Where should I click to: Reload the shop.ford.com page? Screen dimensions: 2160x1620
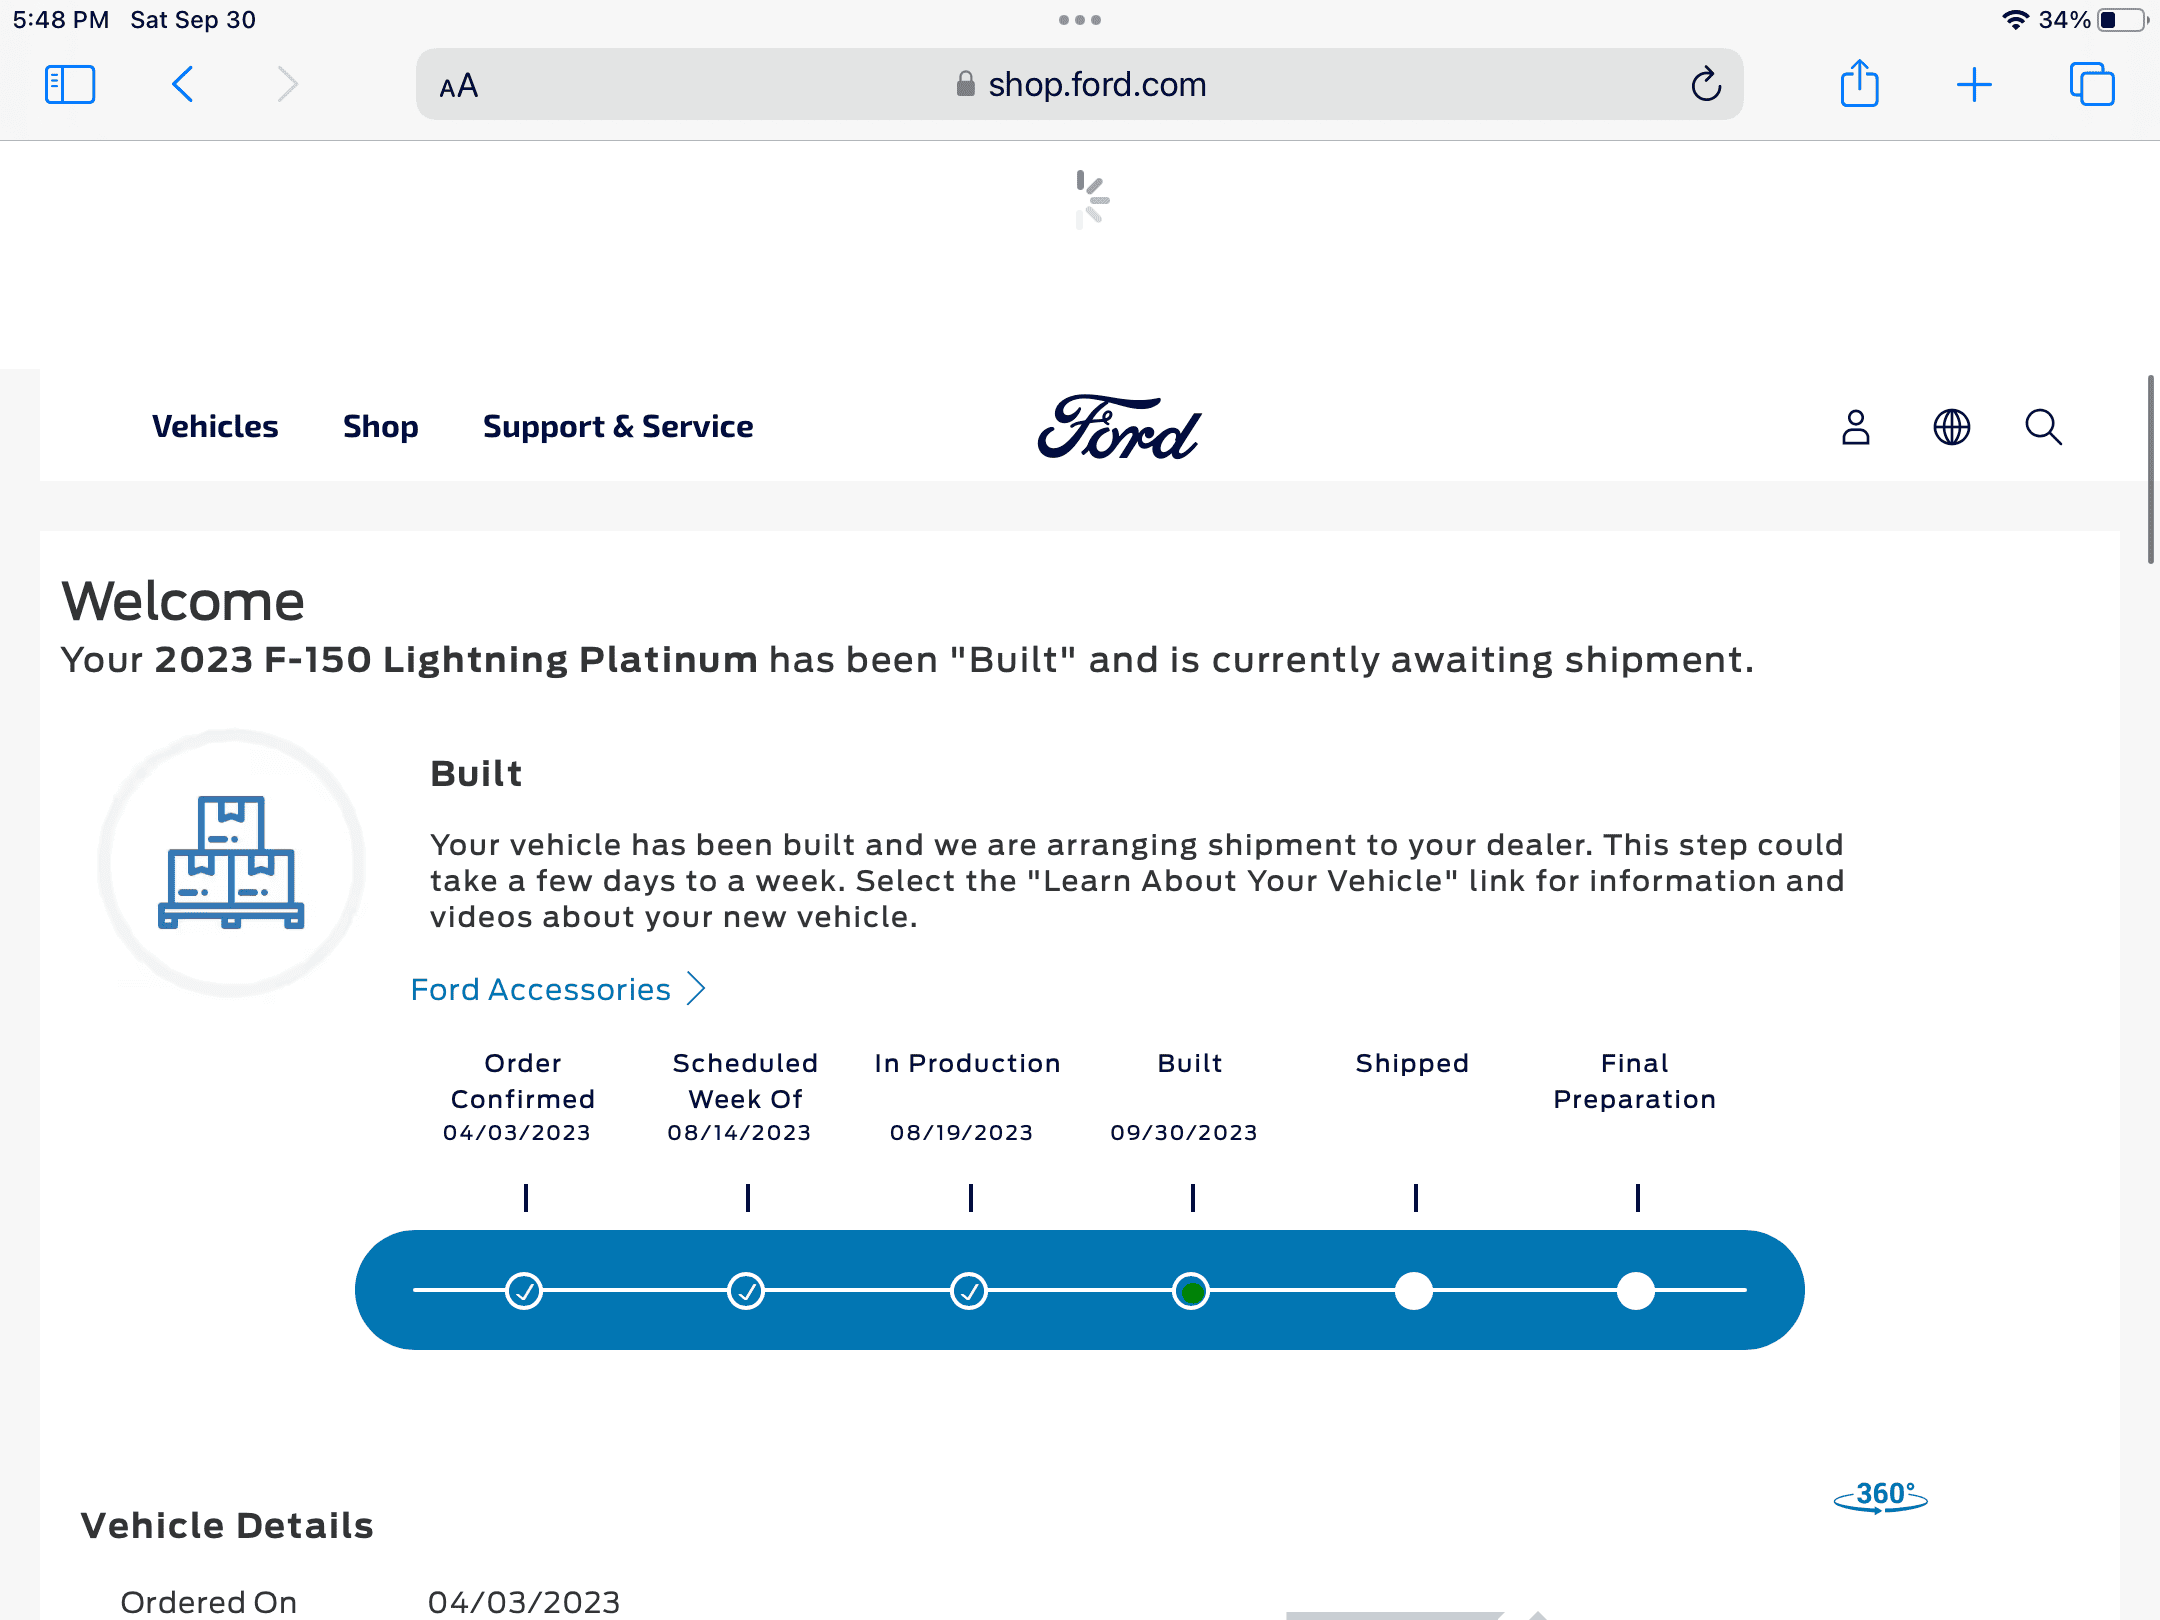1706,85
